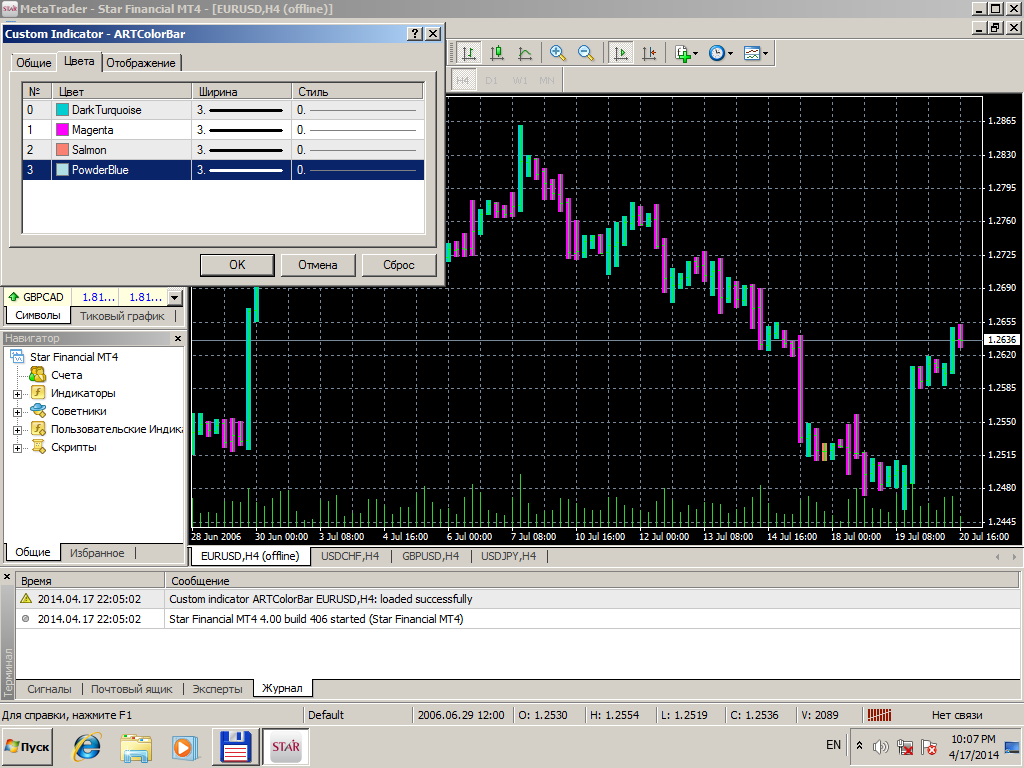This screenshot has height=768, width=1024.
Task: Switch to line chart icon
Action: (525, 53)
